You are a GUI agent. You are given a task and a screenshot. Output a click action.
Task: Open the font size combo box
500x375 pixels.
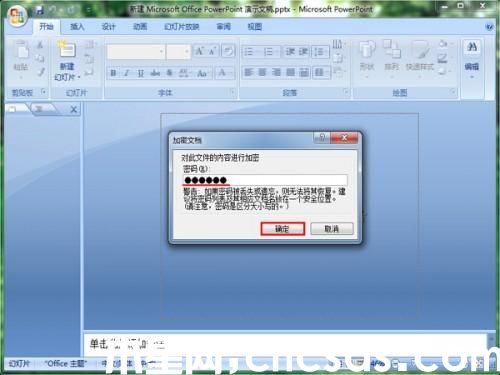point(179,52)
